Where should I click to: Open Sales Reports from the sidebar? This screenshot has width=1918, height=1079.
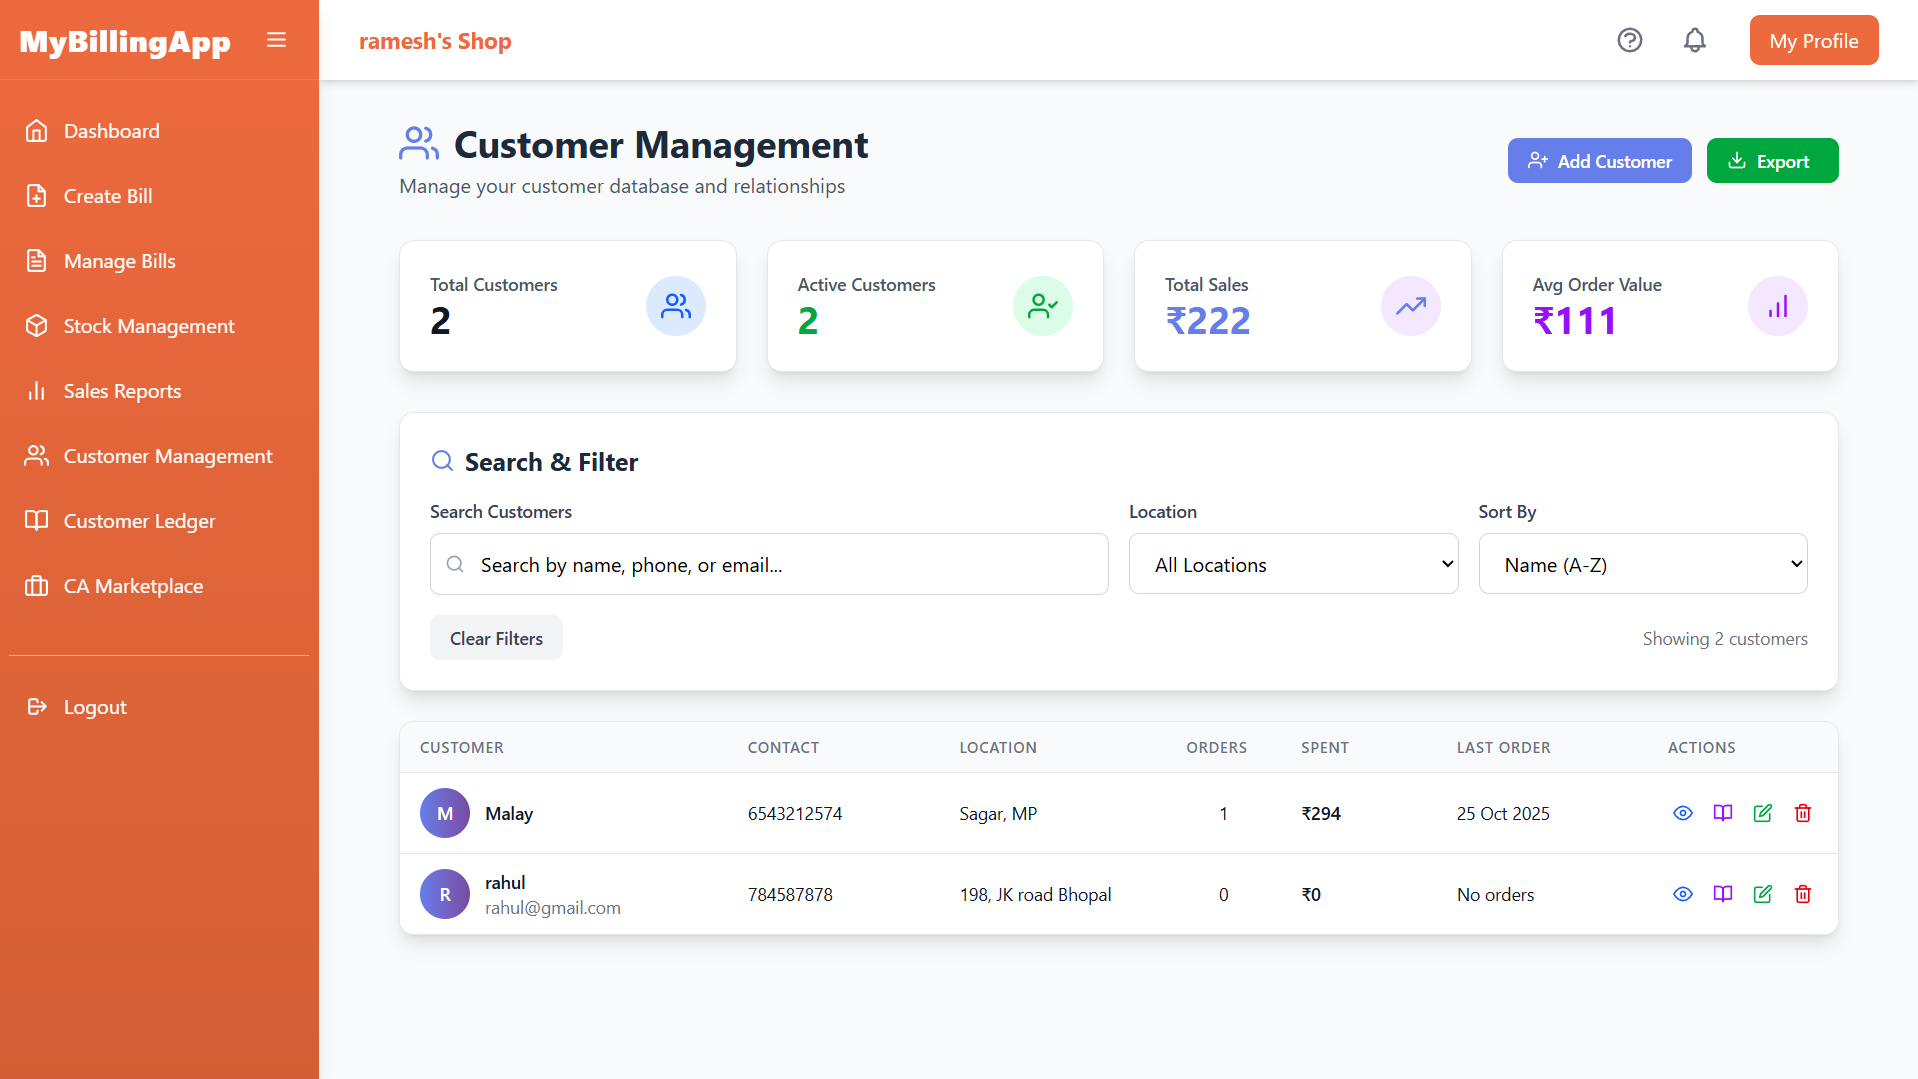pyautogui.click(x=122, y=390)
